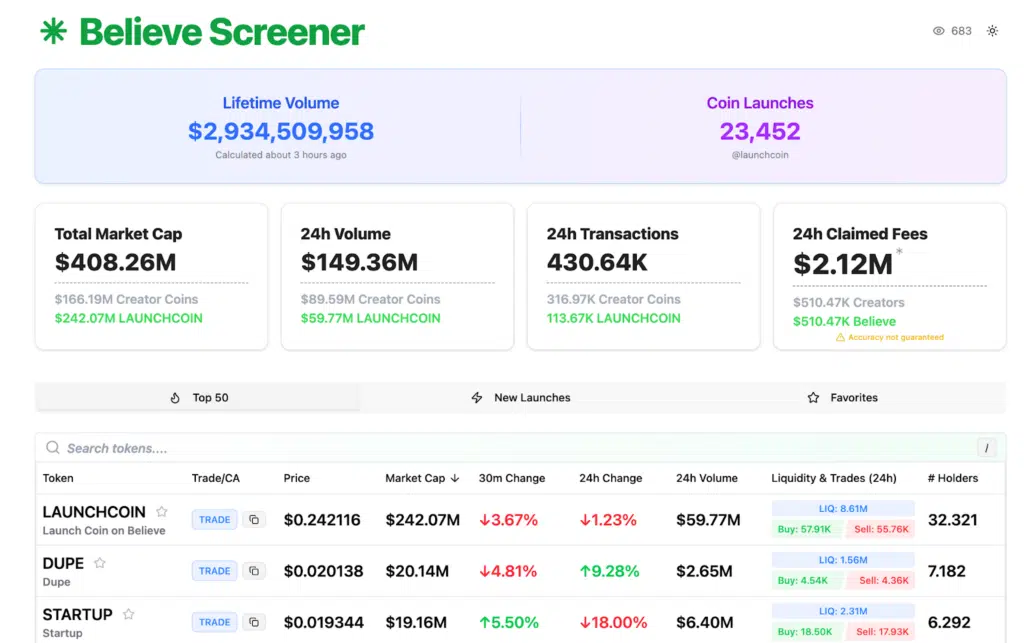1024x643 pixels.
Task: Click the eye viewers count icon
Action: pos(938,31)
